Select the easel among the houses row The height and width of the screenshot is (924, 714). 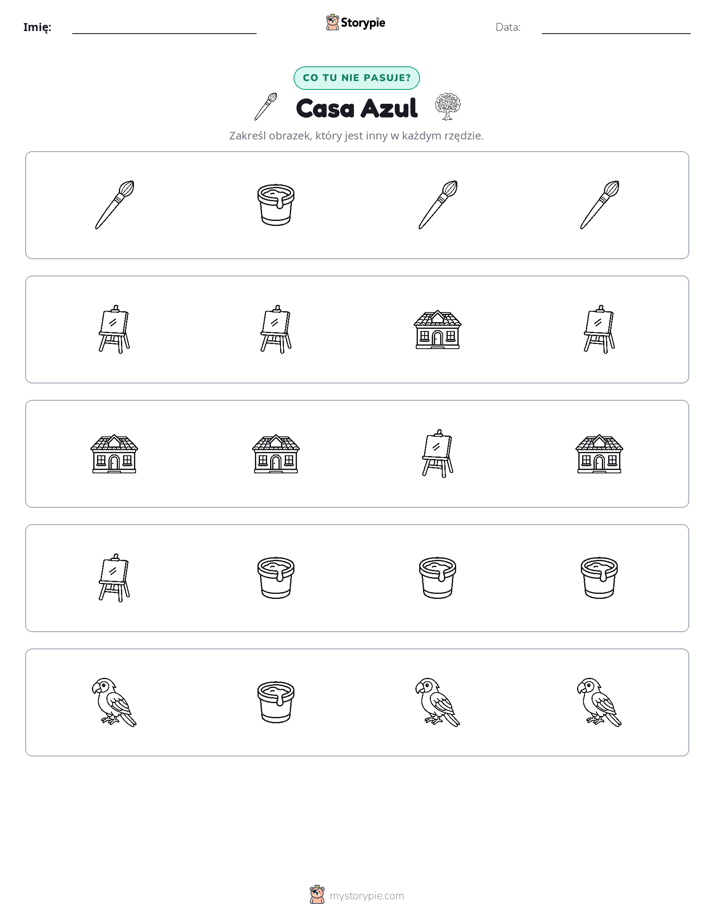[437, 453]
